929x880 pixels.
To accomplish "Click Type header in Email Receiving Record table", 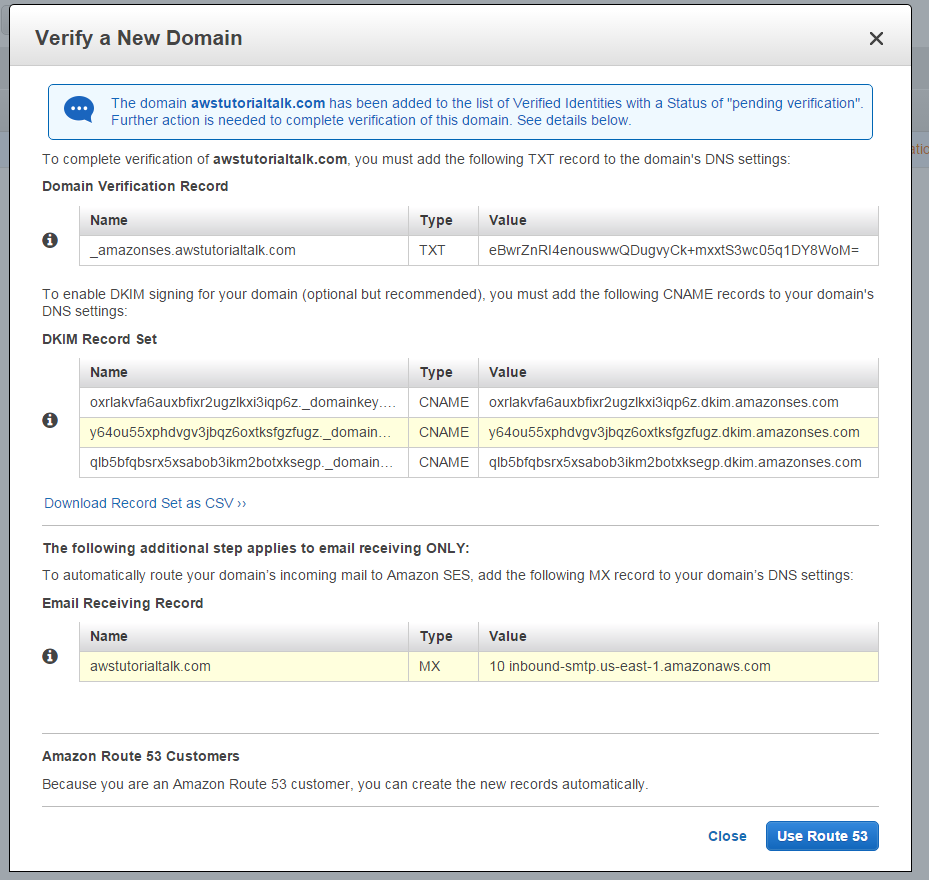I will click(443, 636).
